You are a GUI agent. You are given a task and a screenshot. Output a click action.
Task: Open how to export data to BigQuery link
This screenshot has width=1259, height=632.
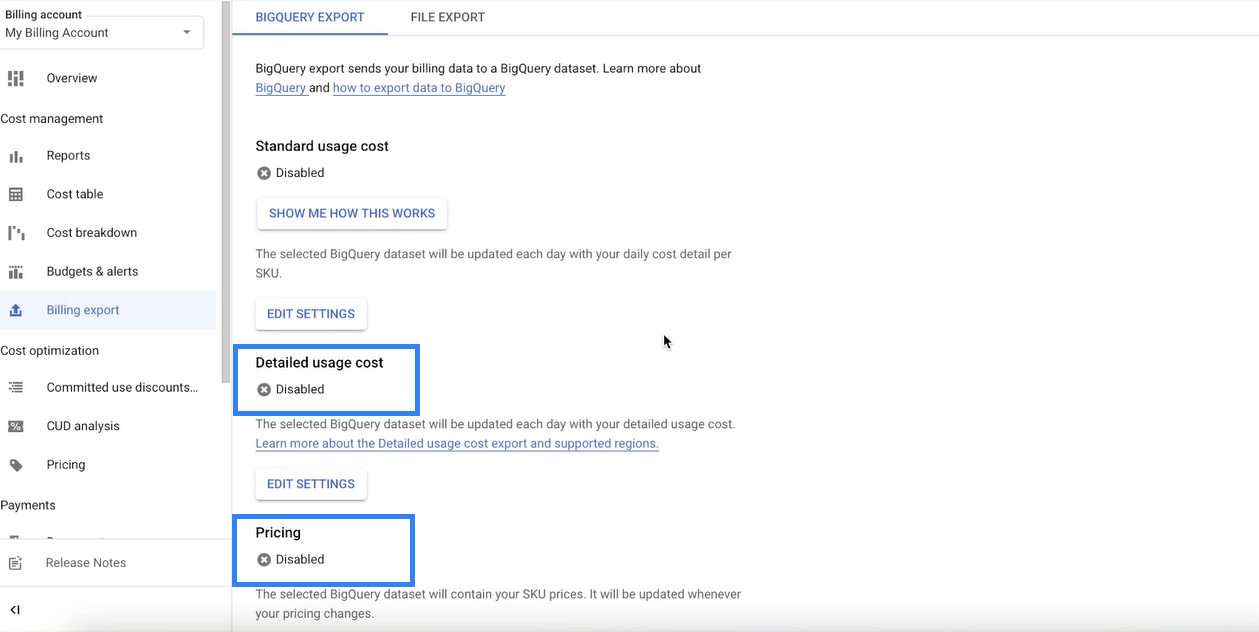pos(418,88)
